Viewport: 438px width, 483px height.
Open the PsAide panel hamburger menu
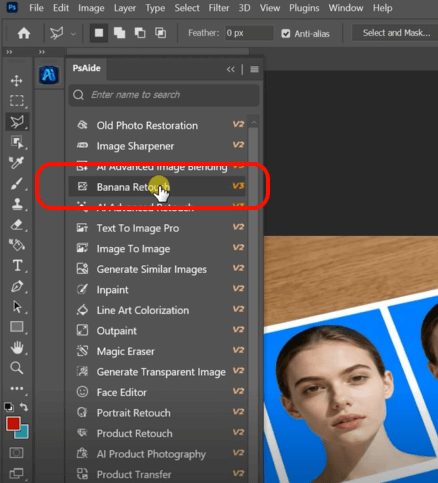(x=254, y=69)
